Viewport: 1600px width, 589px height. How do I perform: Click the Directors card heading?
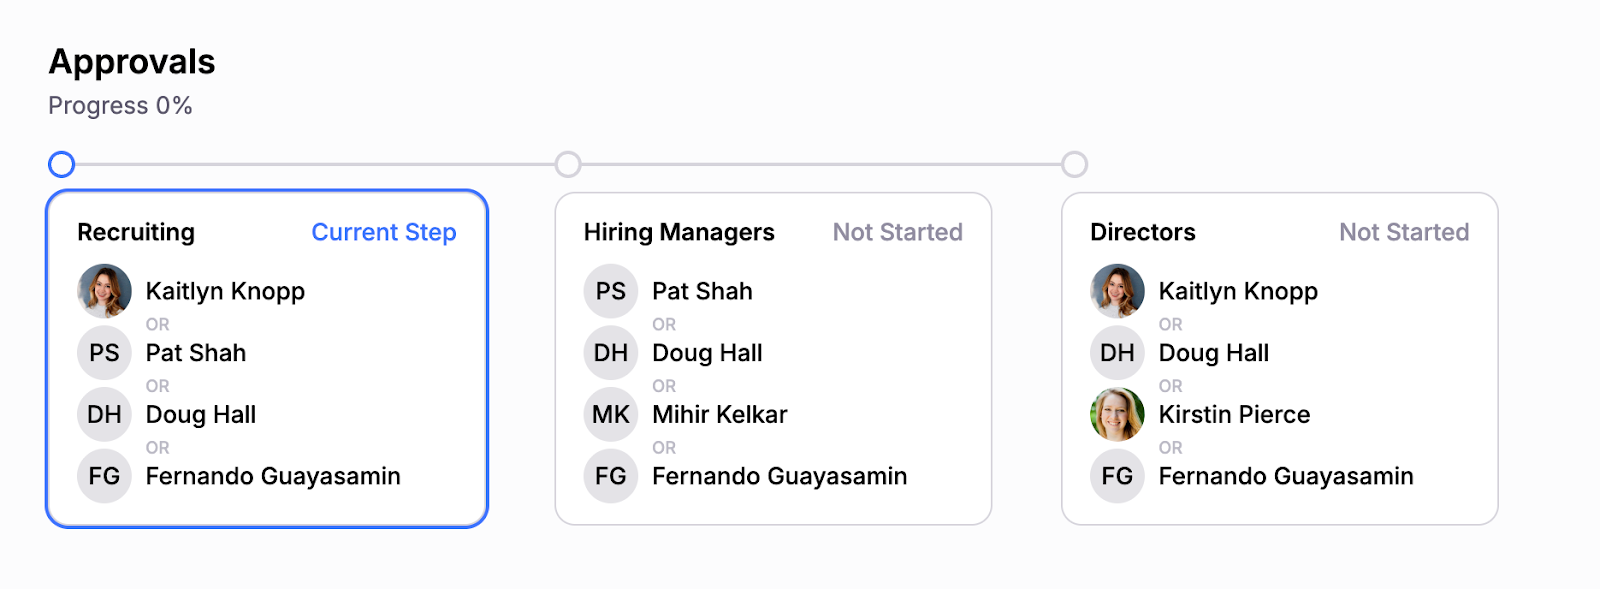pos(1143,232)
